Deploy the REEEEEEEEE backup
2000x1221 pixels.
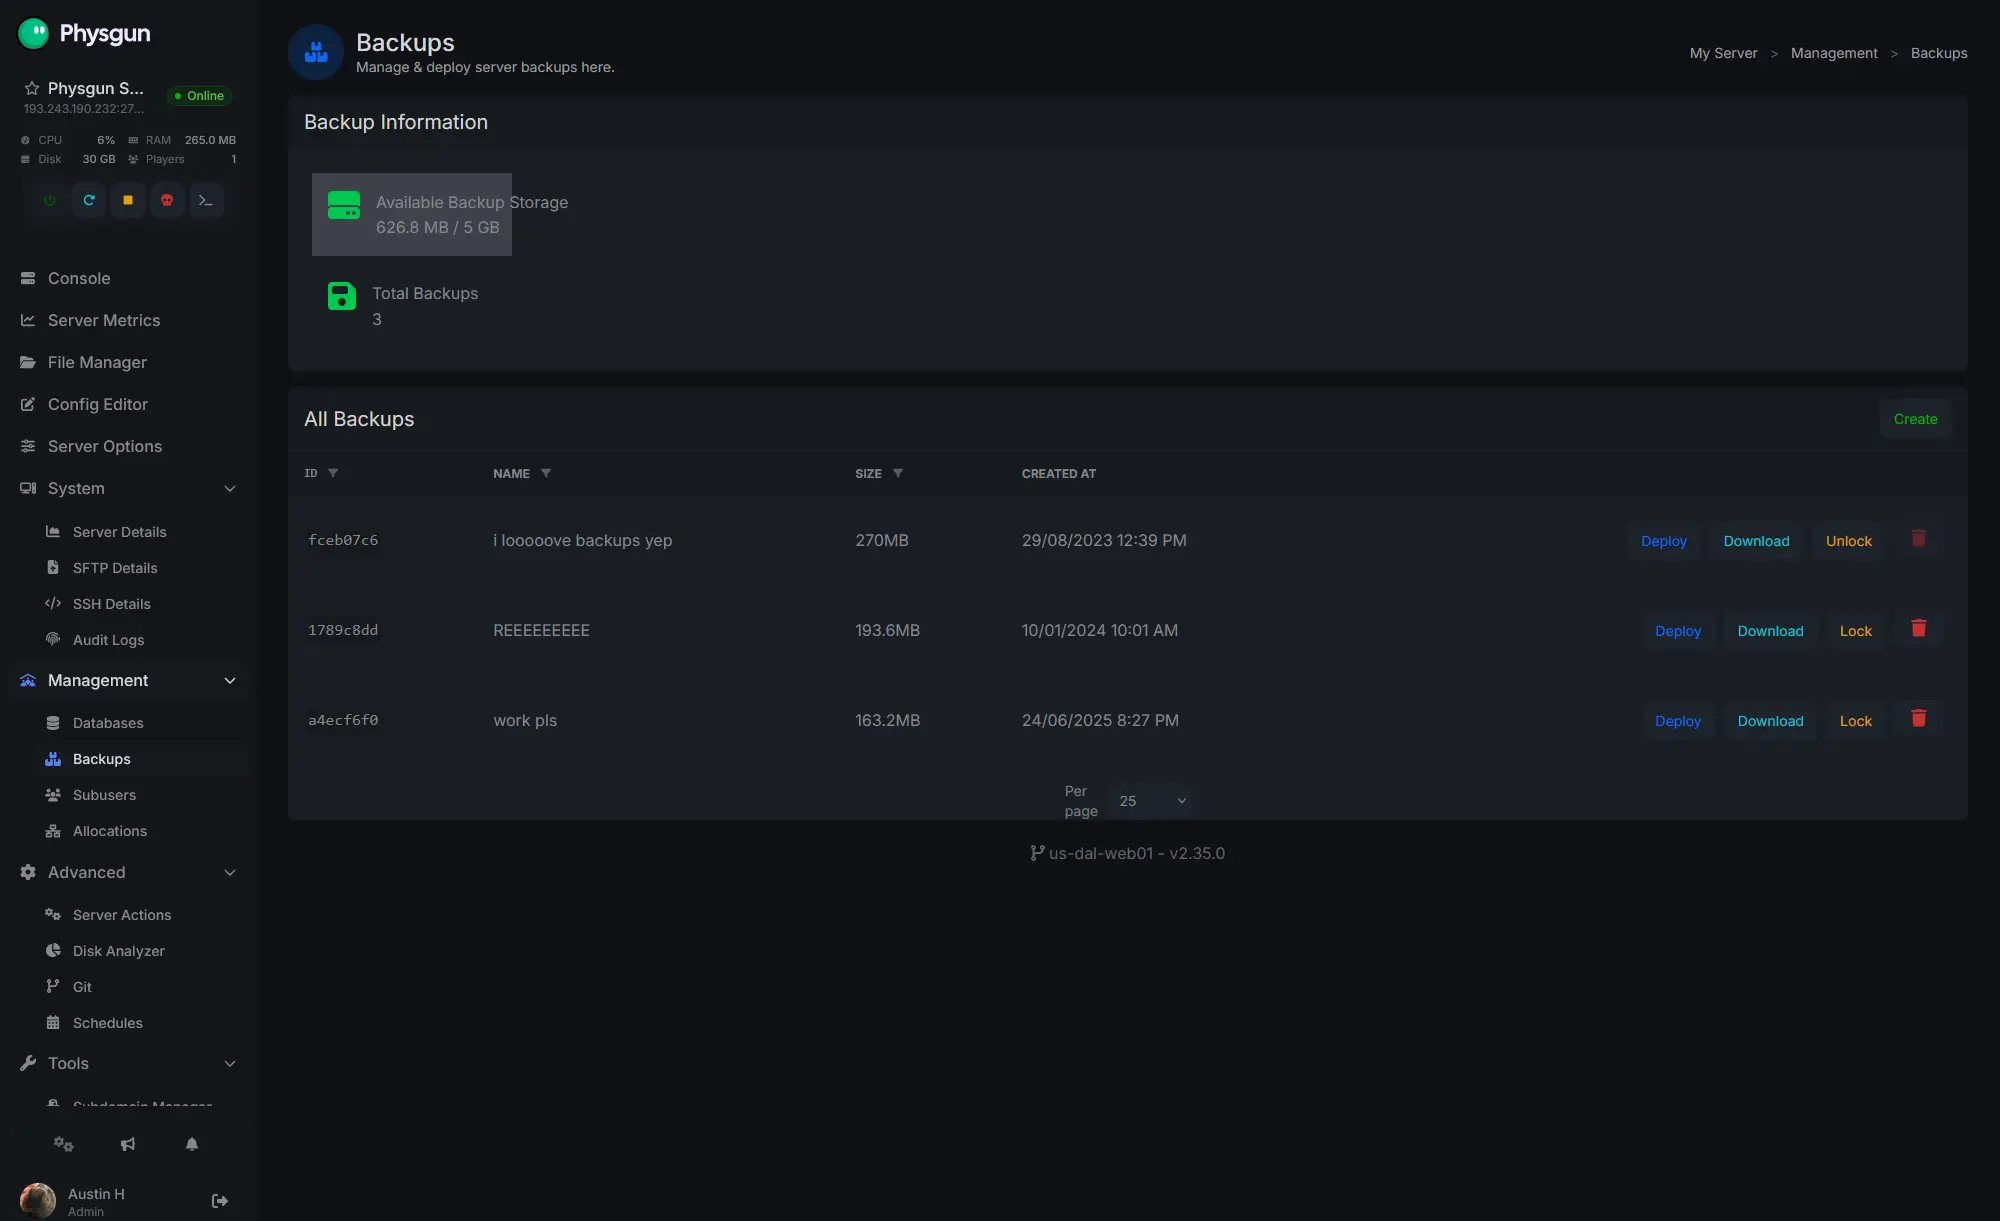(x=1677, y=631)
